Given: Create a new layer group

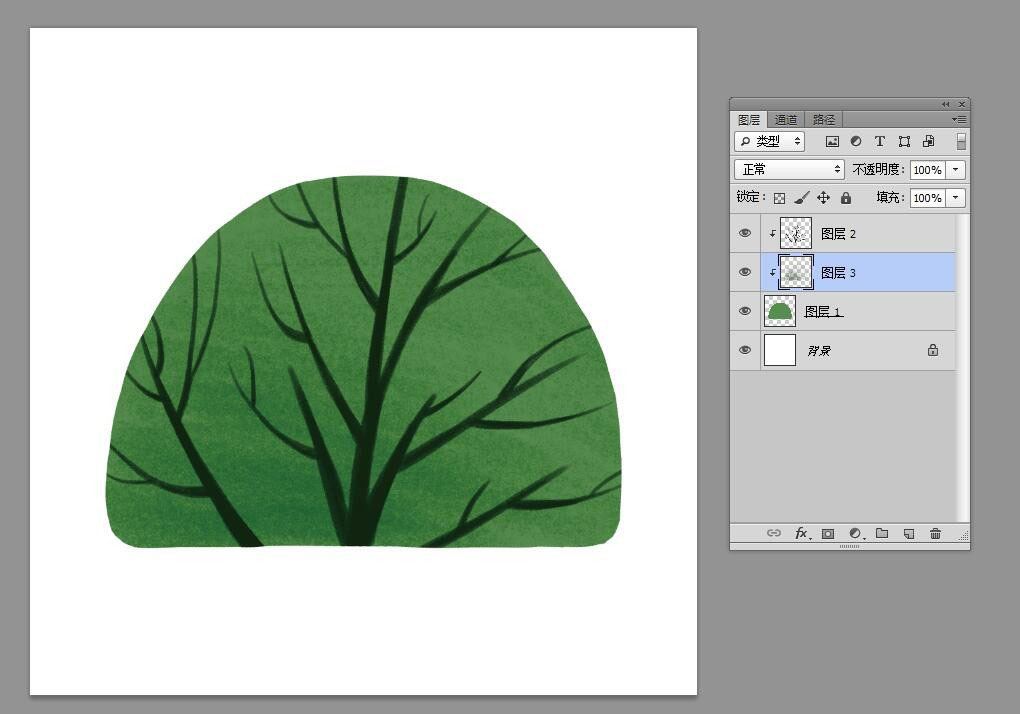Looking at the screenshot, I should (x=882, y=533).
